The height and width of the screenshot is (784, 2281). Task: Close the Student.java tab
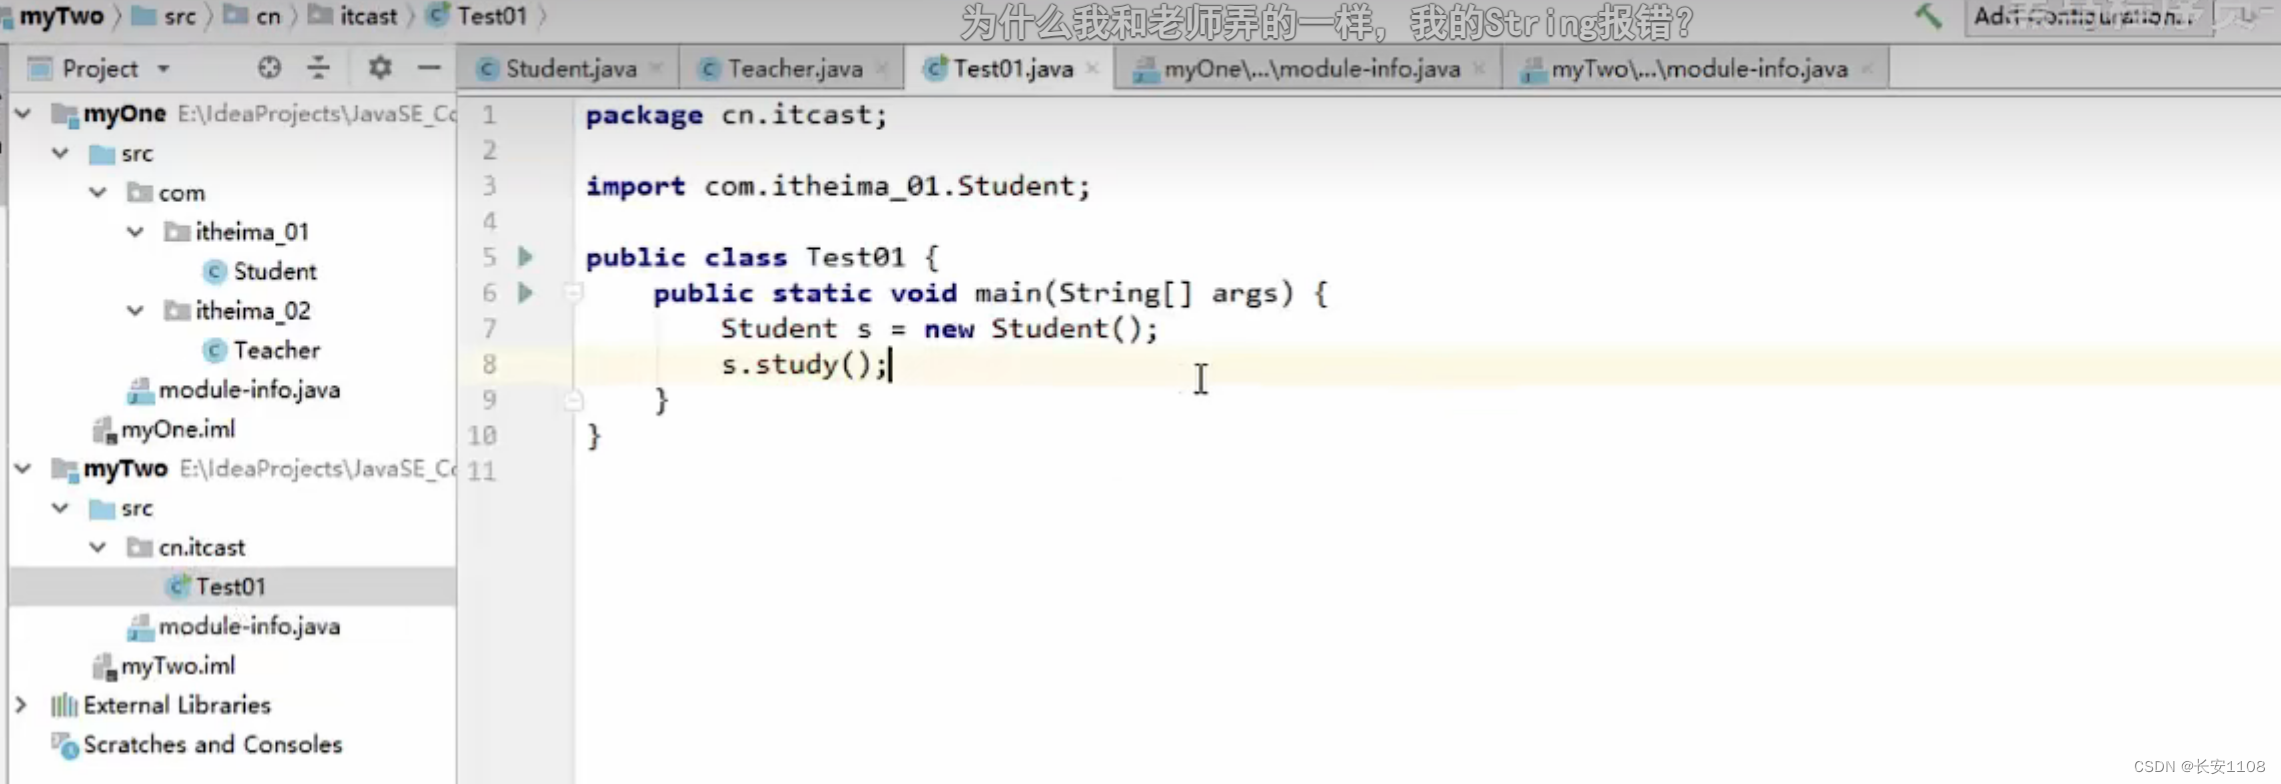point(656,68)
